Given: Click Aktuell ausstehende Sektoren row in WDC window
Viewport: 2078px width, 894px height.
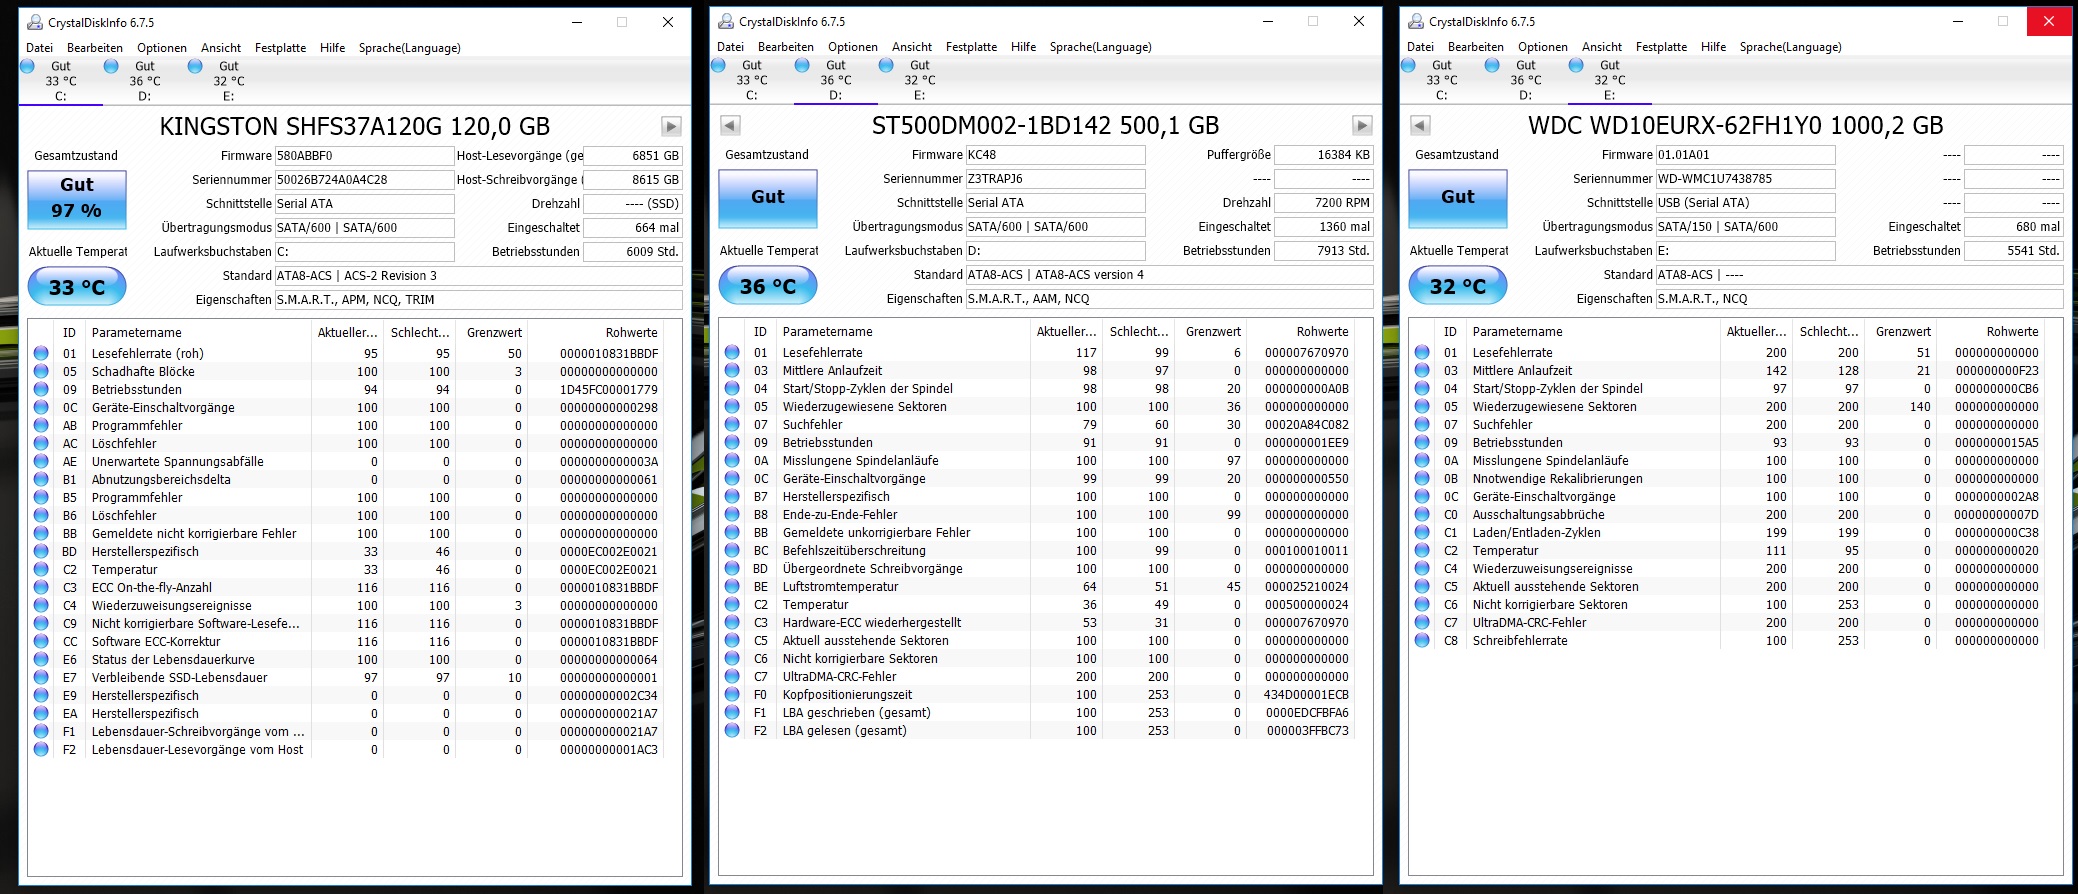Looking at the screenshot, I should [1728, 587].
